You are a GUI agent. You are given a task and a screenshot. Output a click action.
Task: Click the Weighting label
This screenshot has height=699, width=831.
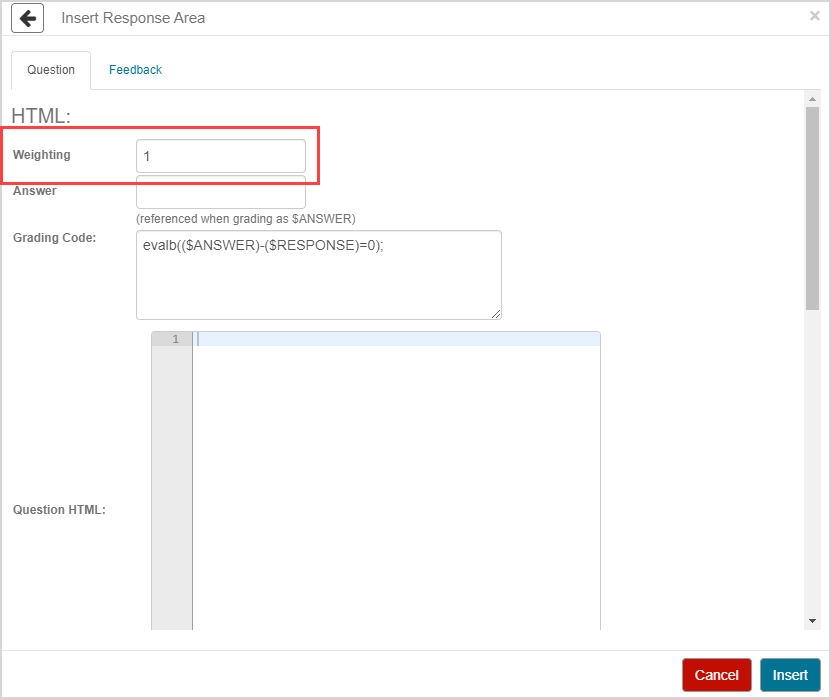pos(41,155)
